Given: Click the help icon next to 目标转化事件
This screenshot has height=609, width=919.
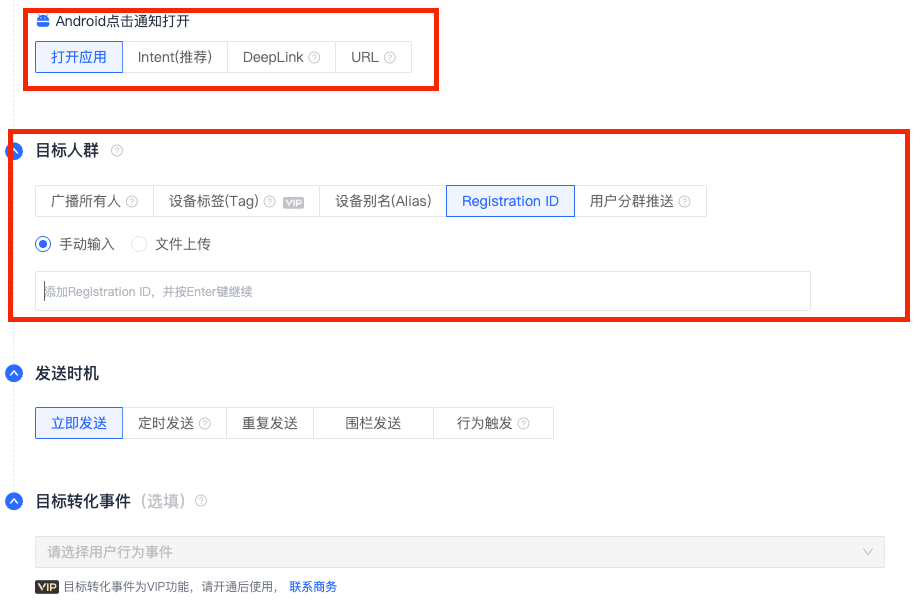Looking at the screenshot, I should [x=201, y=501].
